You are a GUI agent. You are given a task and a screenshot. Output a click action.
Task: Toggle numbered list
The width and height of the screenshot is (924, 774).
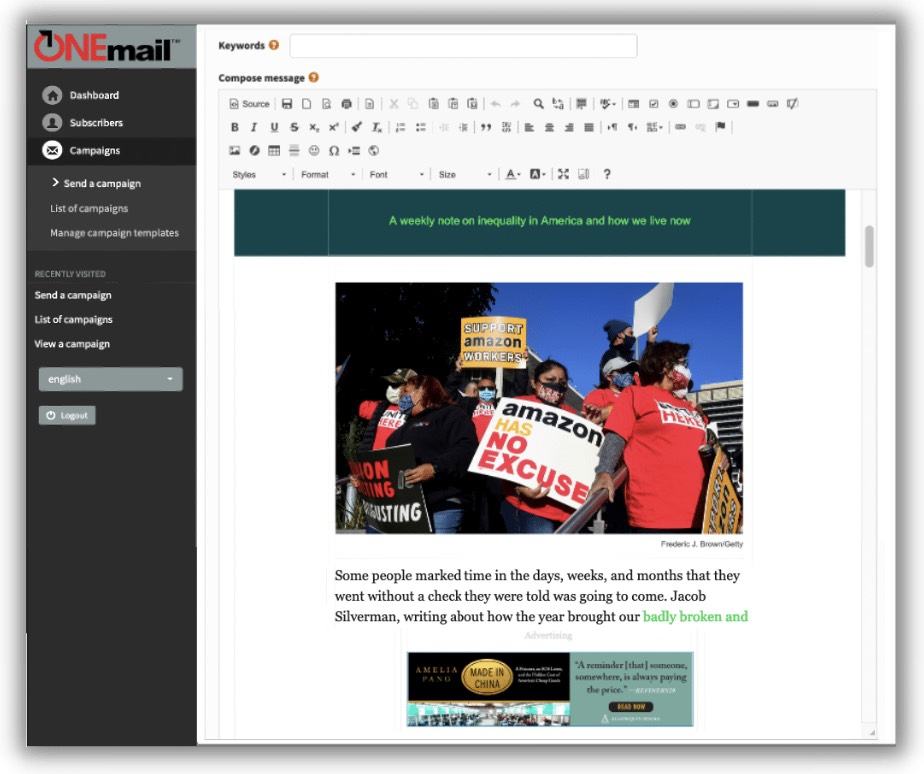click(400, 127)
